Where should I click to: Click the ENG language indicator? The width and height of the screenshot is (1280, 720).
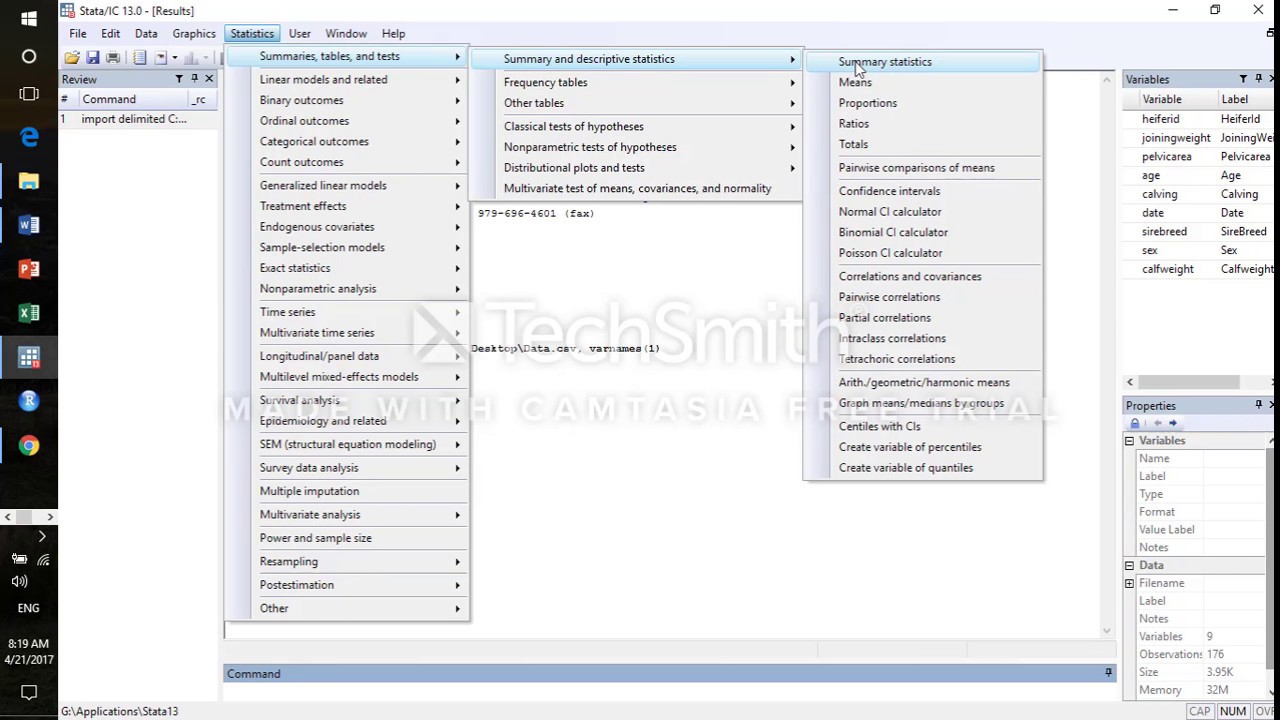(29, 608)
